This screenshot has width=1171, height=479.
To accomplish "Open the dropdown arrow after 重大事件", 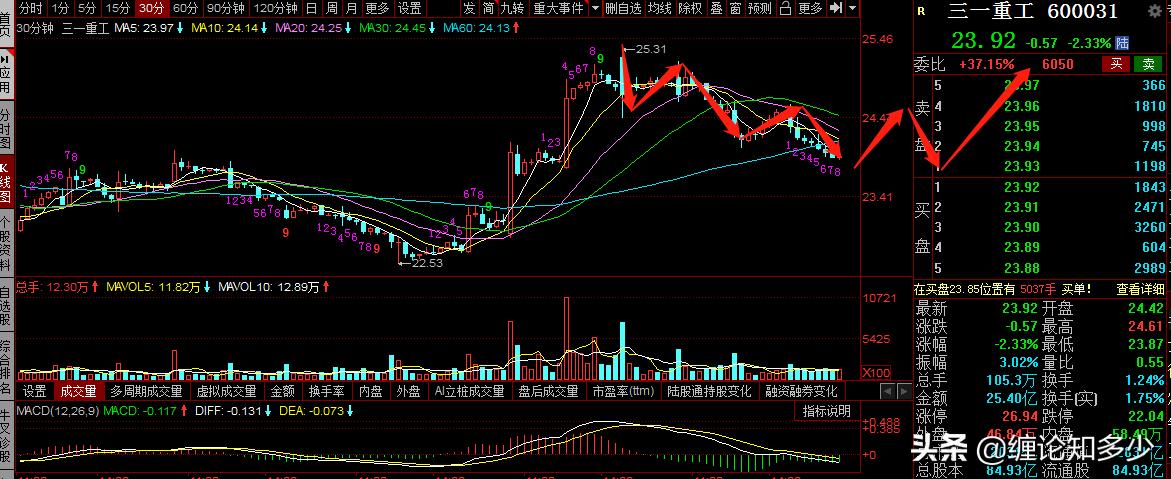I will [595, 9].
